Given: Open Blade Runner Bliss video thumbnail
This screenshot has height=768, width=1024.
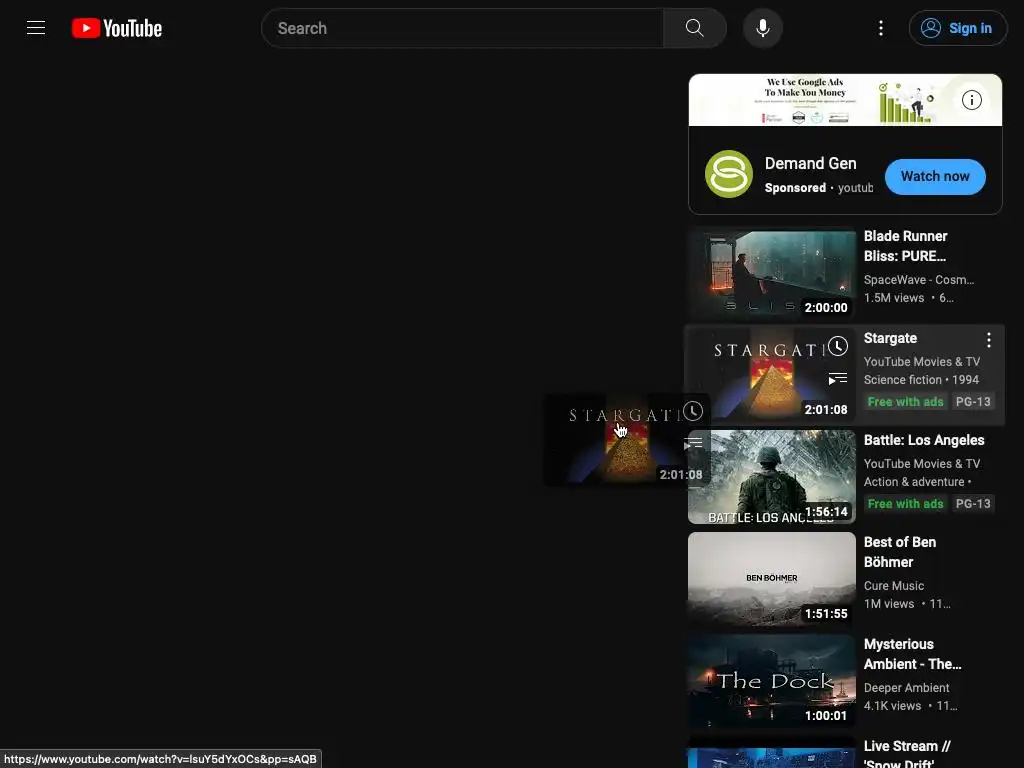Looking at the screenshot, I should coord(771,273).
